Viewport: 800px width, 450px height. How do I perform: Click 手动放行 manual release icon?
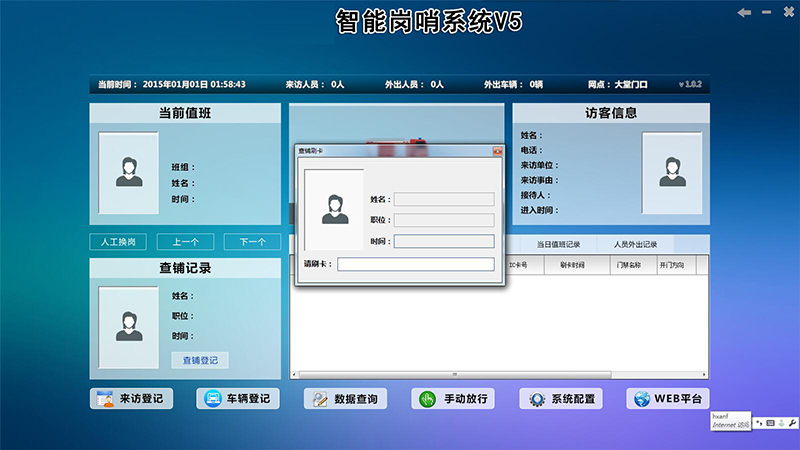(x=428, y=399)
